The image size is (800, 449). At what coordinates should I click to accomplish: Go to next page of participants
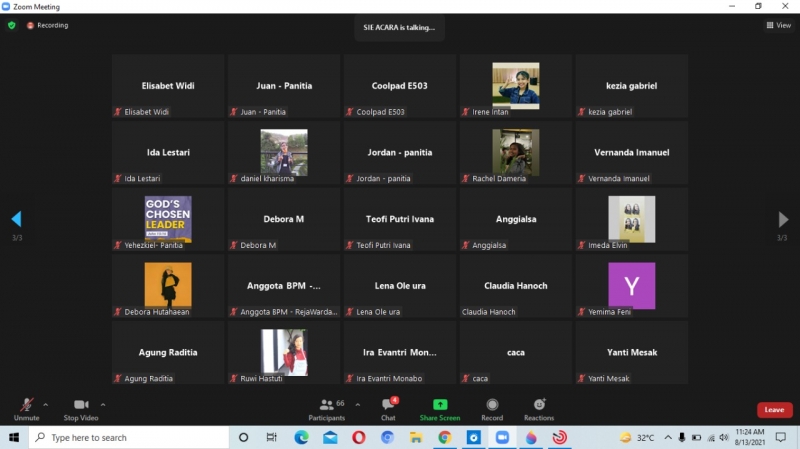pos(783,220)
